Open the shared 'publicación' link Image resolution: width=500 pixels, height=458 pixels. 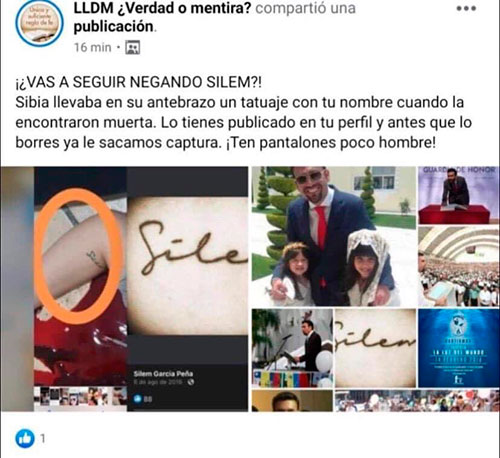113,27
